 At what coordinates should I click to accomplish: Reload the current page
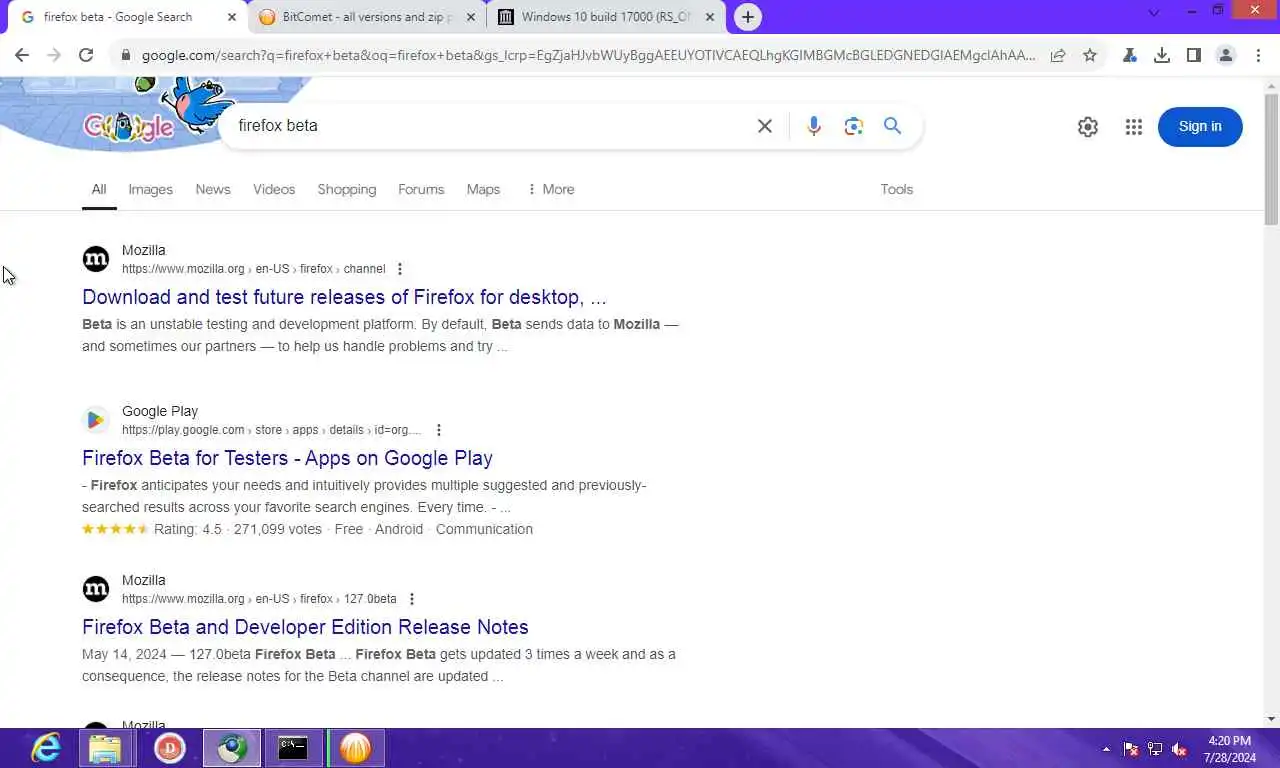86,55
